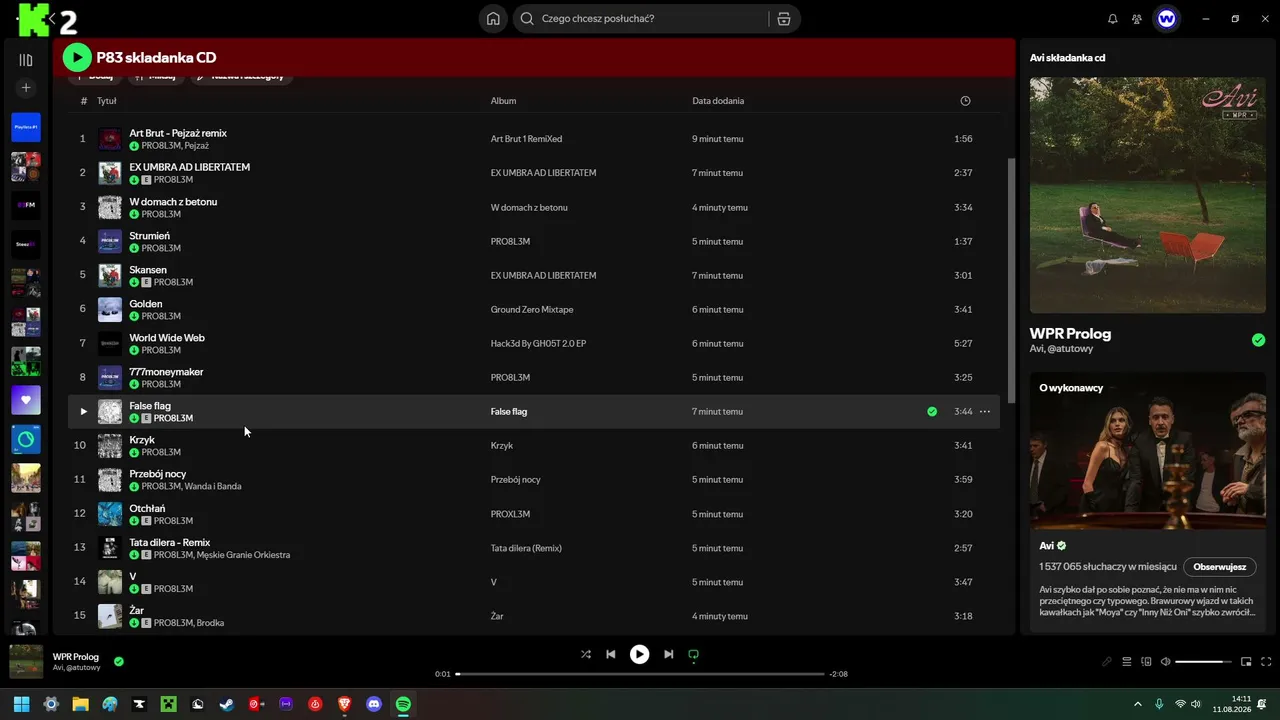Play the P83 składanka CD playlist
This screenshot has height=720, width=1280.
coord(77,58)
